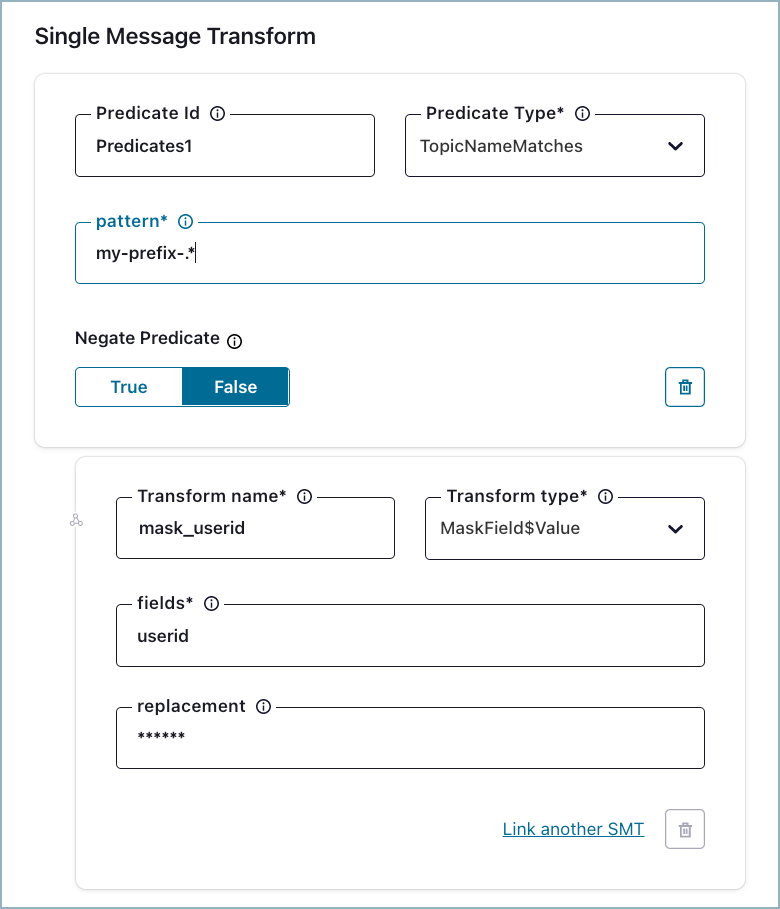Viewport: 780px width, 909px height.
Task: Open the Predicate Type dropdown
Action: point(555,146)
